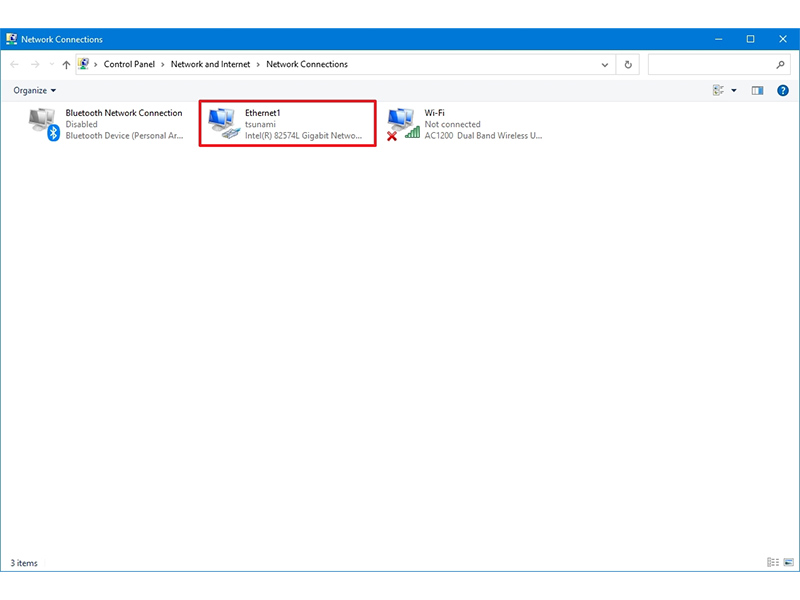Click 'Bluetooth Device (Personal Ar...' text
Screen dimensions: 800x600
click(124, 136)
